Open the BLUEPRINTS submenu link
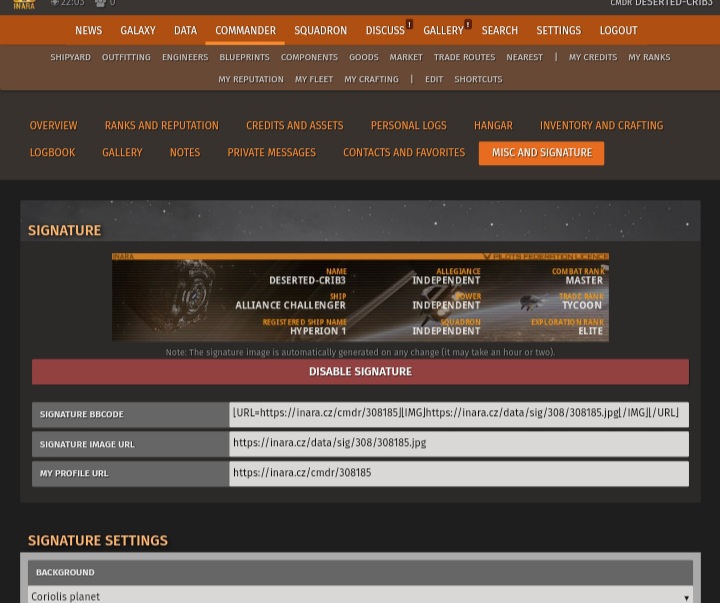Viewport: 720px width, 603px height. (x=244, y=57)
